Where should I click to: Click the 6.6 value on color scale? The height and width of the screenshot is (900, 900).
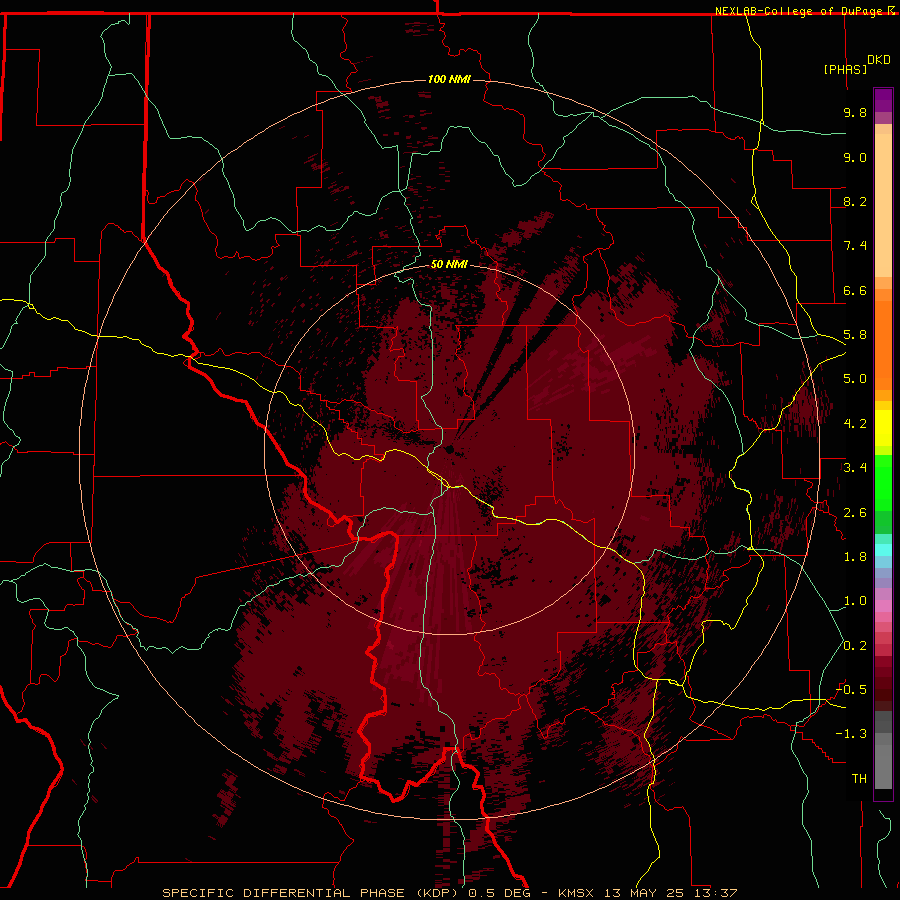click(x=855, y=290)
